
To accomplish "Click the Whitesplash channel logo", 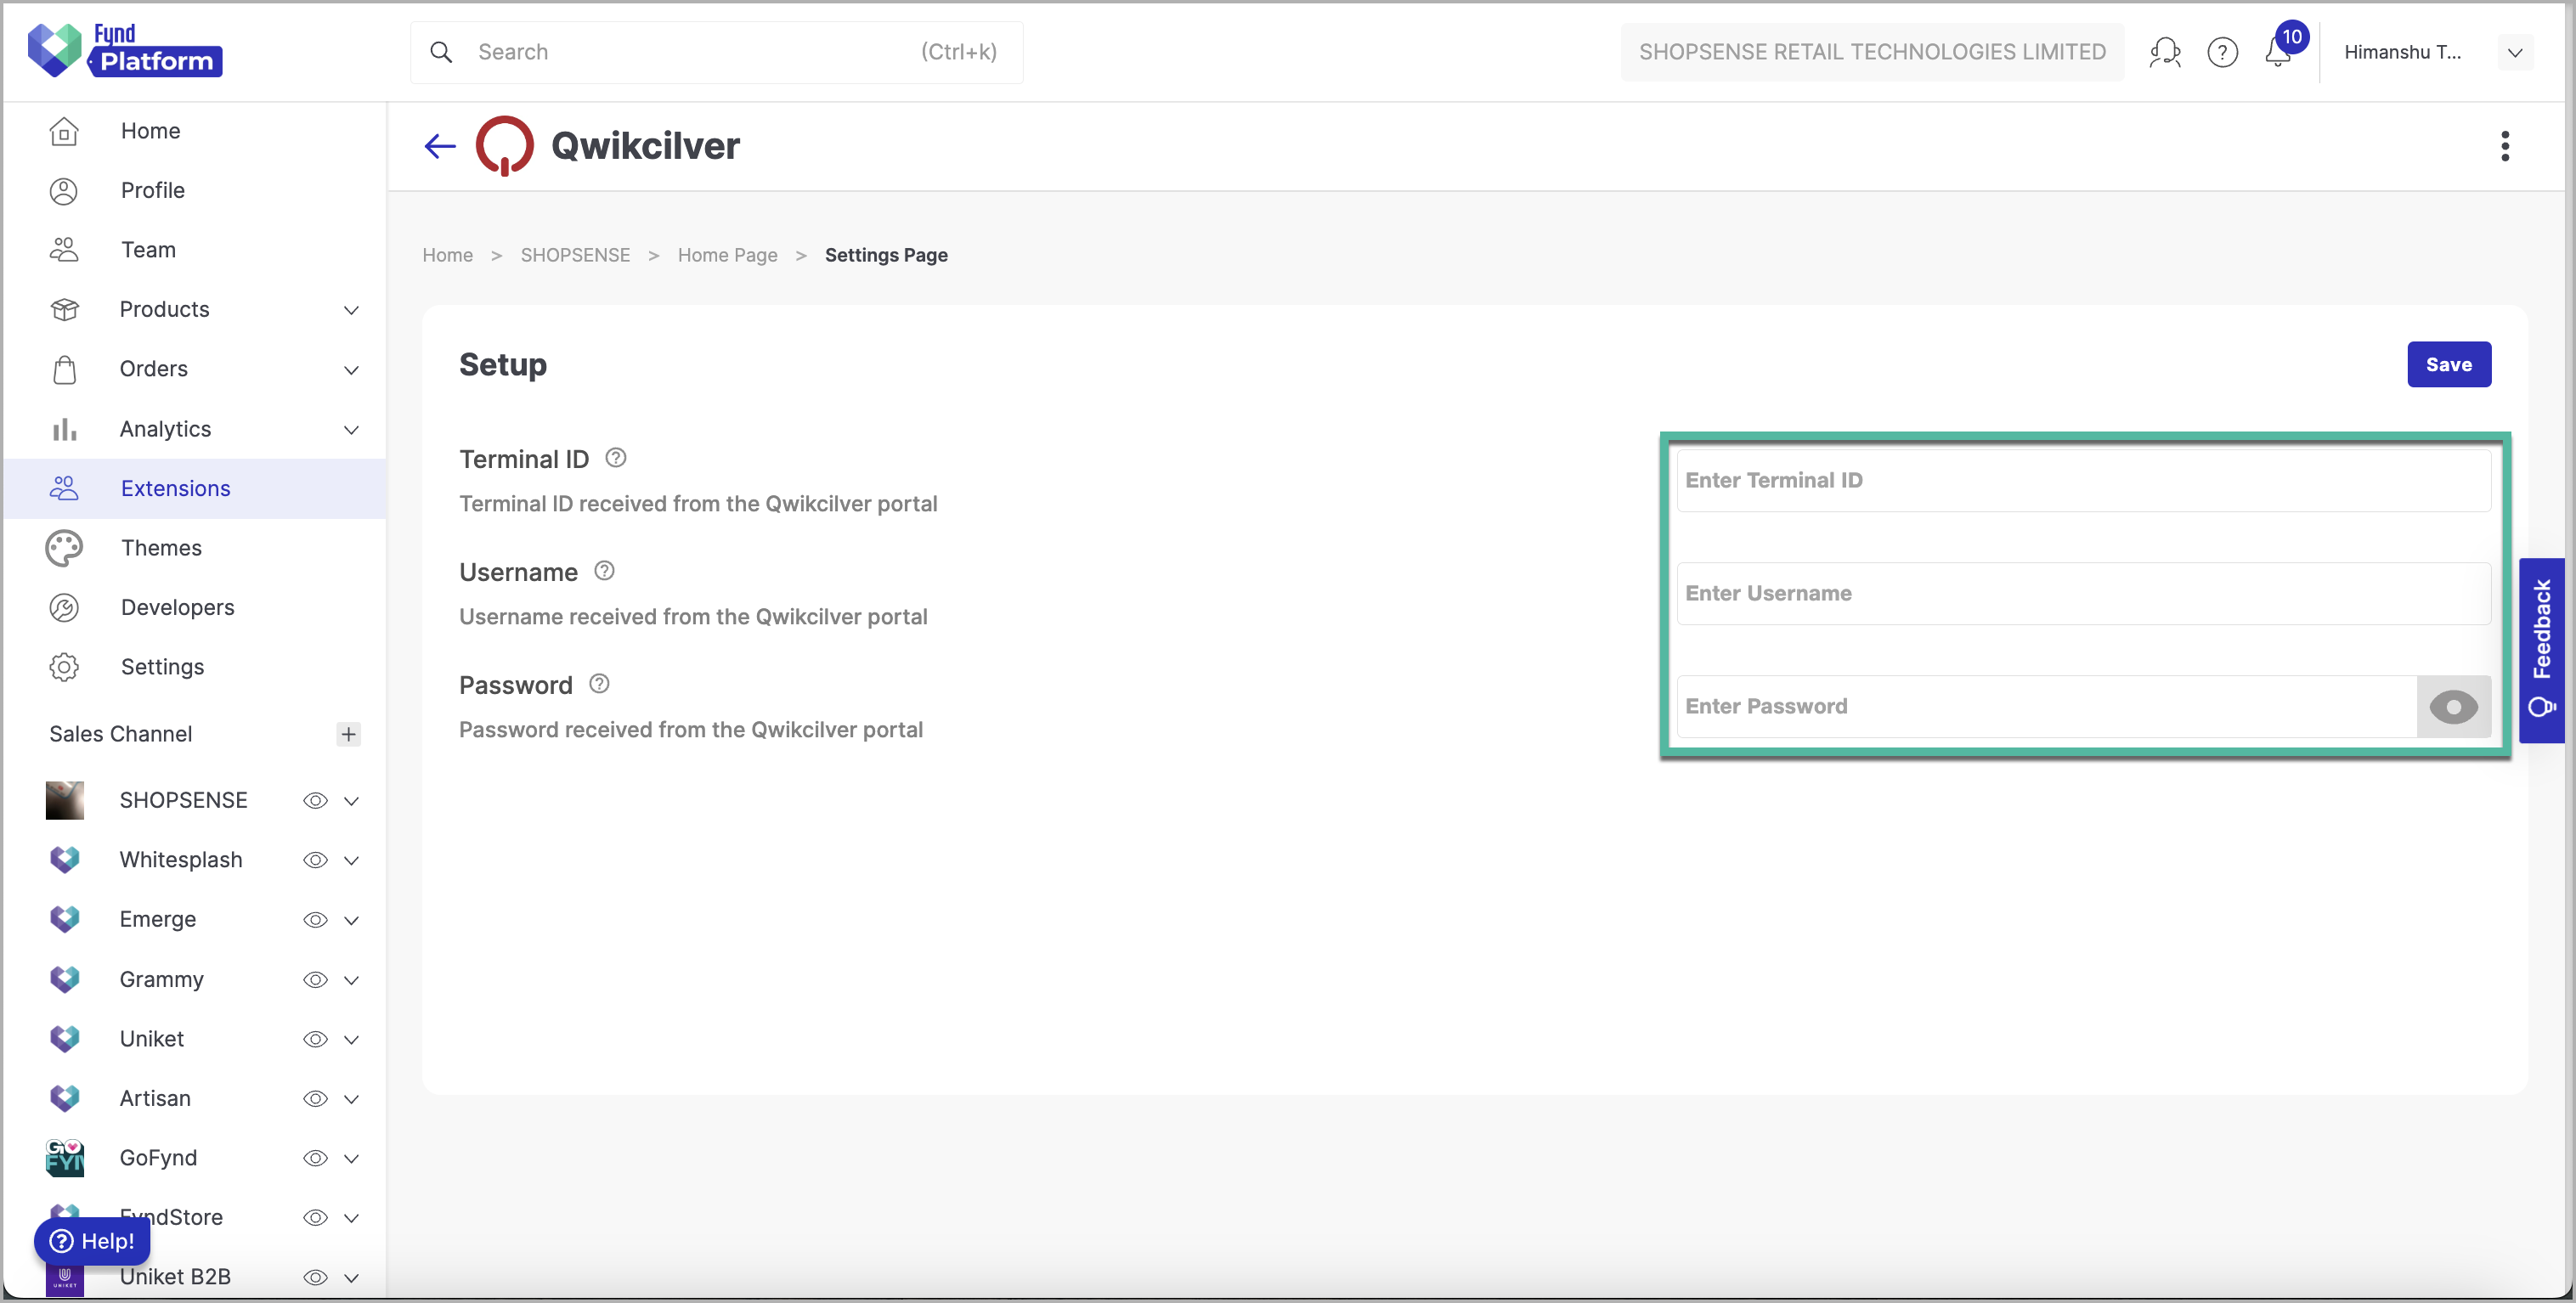I will pos(65,859).
